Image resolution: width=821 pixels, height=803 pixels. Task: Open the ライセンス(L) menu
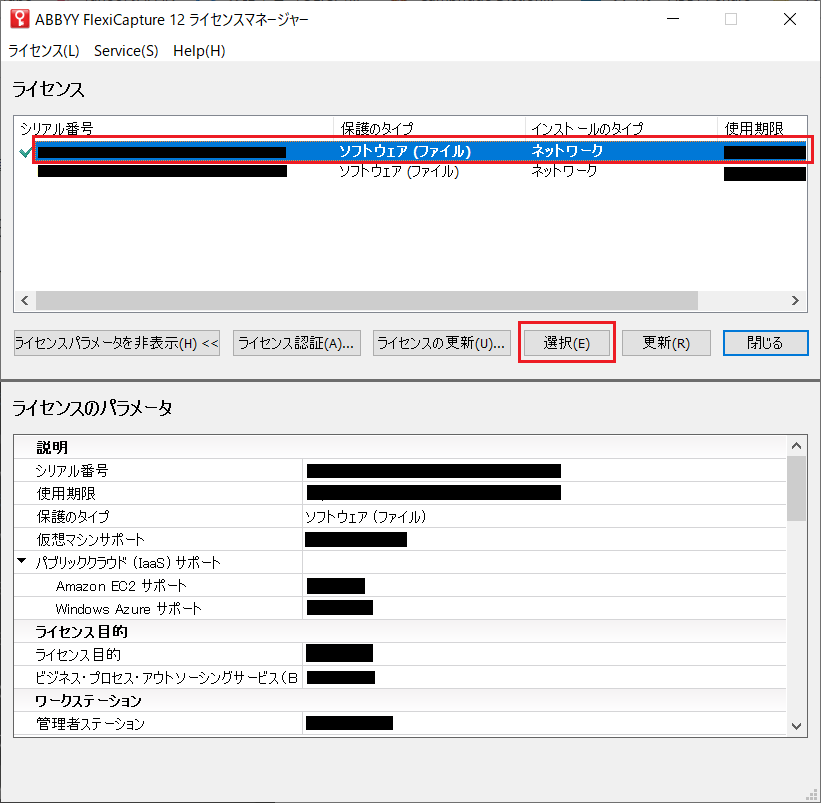pos(44,51)
